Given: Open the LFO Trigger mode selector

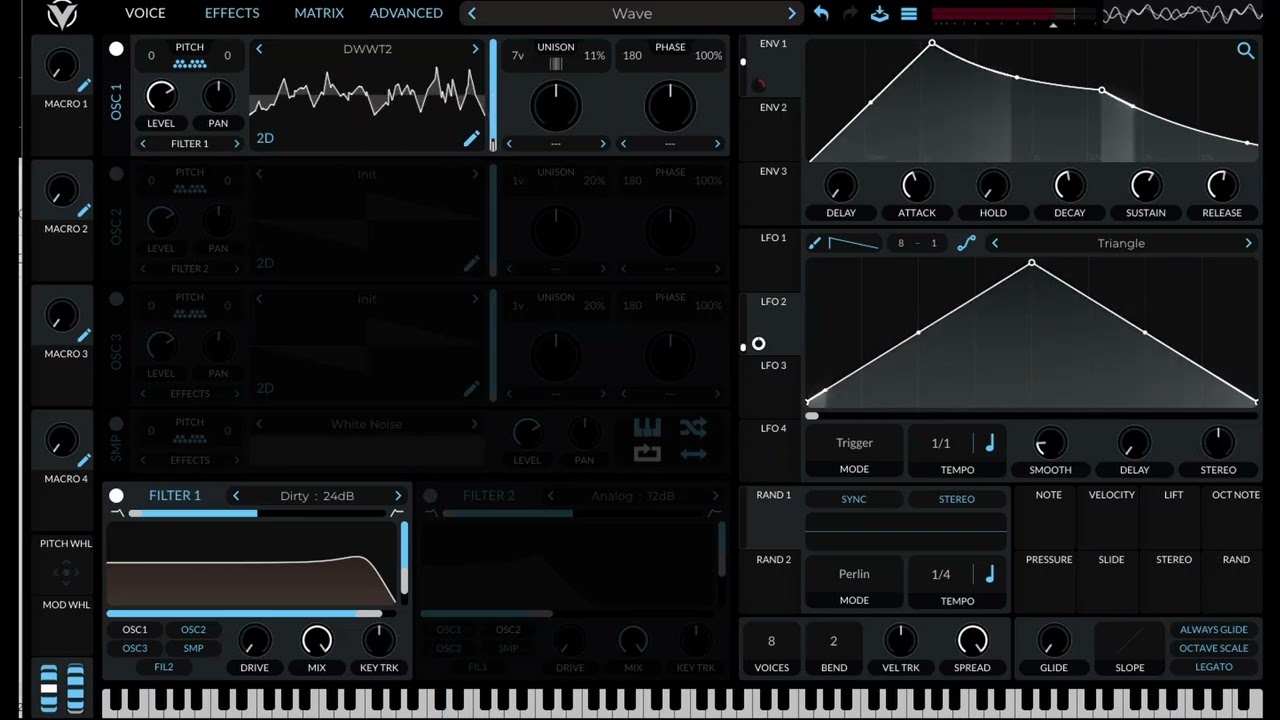Looking at the screenshot, I should click(x=854, y=443).
